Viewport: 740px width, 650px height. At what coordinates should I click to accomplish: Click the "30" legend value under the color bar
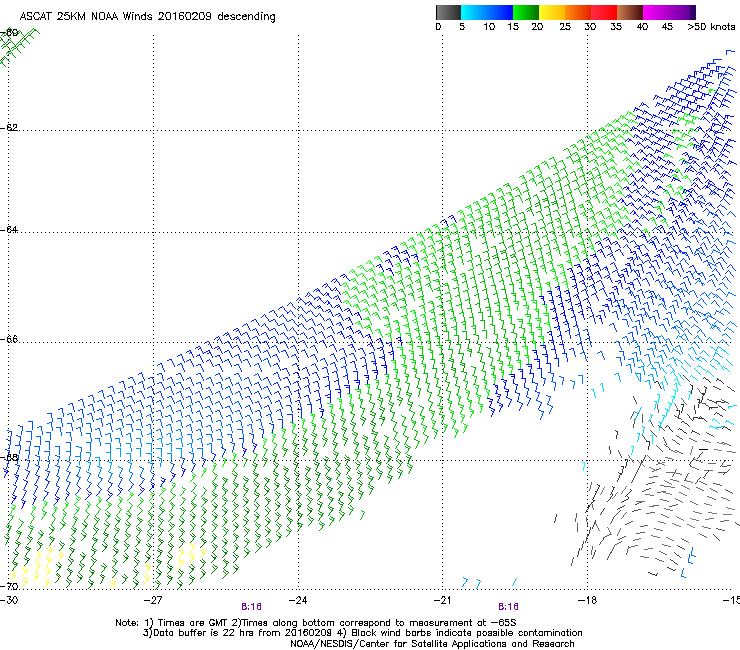coord(590,27)
